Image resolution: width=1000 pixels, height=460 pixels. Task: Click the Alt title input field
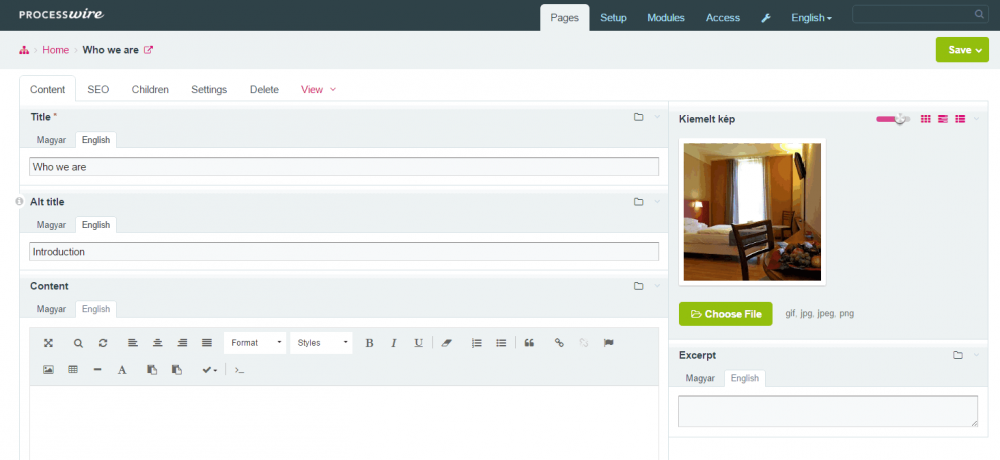tap(344, 252)
